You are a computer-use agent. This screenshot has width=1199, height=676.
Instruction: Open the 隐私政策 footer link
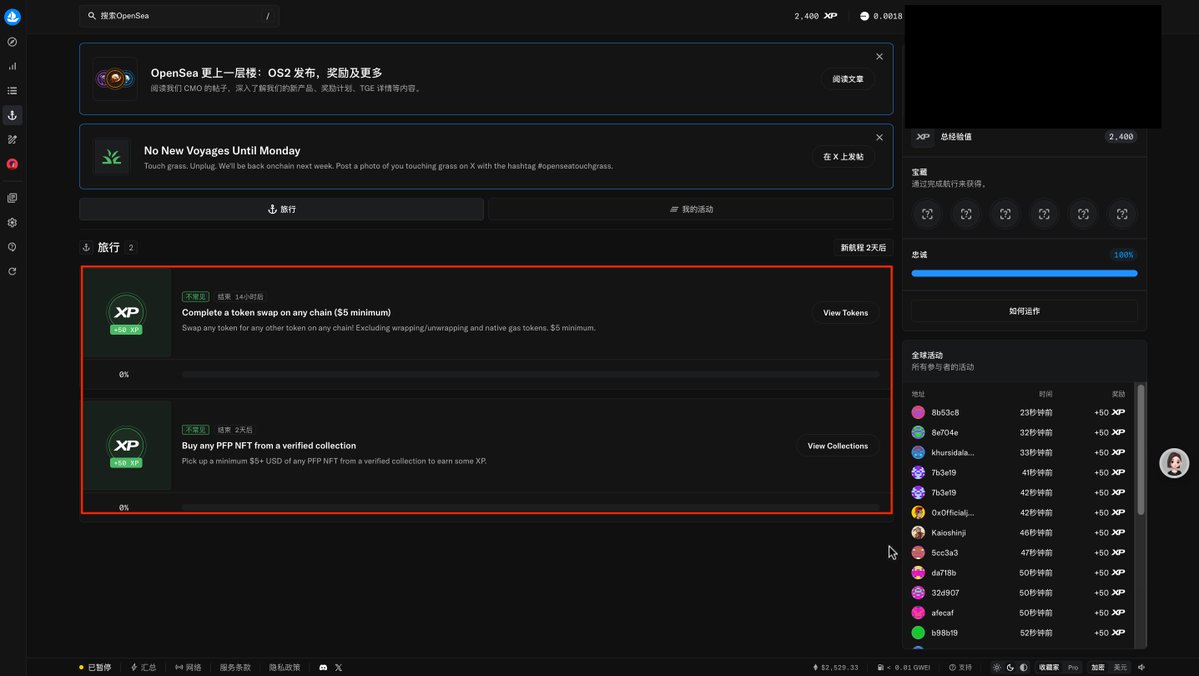284,668
